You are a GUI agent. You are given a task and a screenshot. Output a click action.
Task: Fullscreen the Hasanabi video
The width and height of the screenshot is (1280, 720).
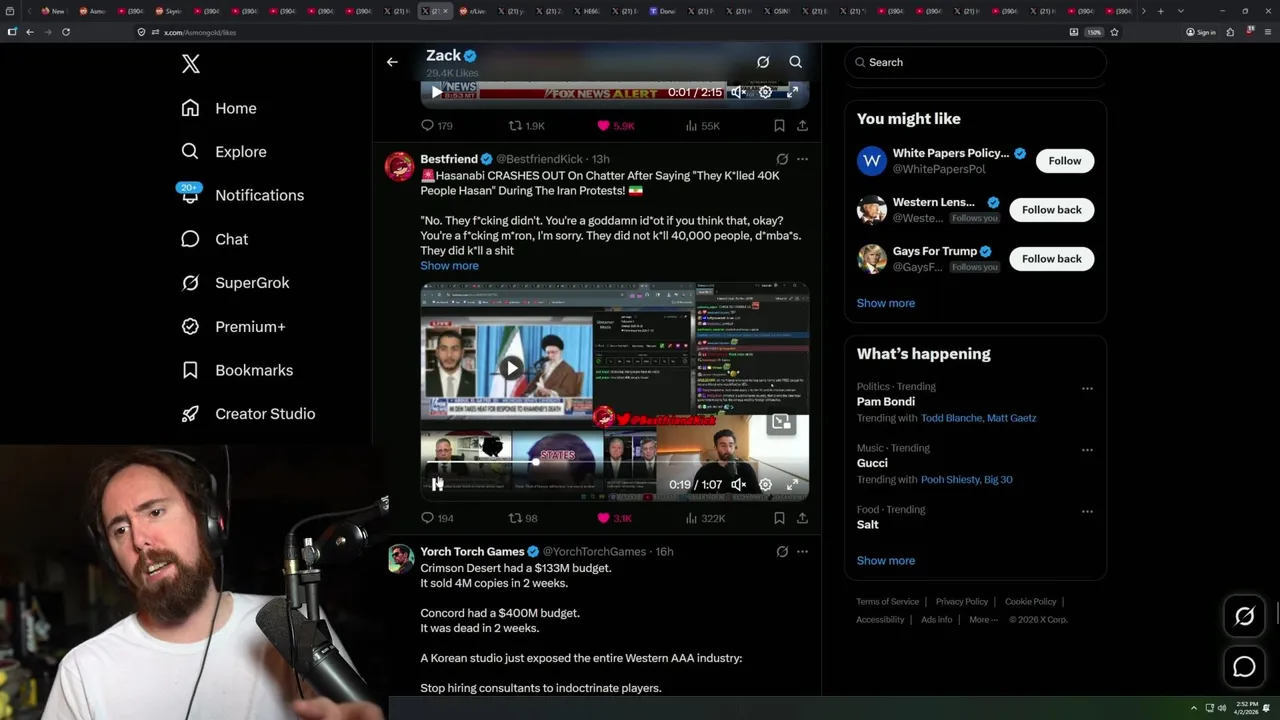tap(792, 484)
